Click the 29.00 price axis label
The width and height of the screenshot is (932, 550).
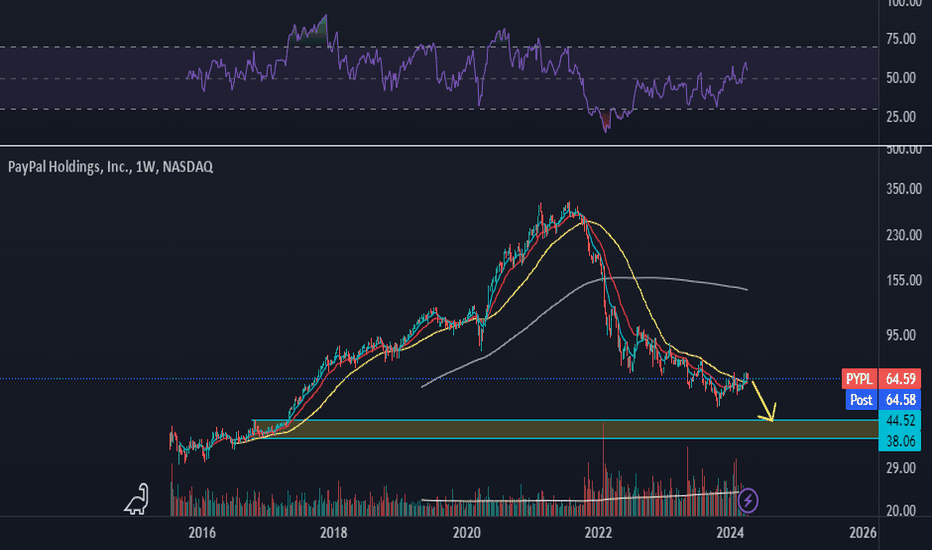coord(901,469)
